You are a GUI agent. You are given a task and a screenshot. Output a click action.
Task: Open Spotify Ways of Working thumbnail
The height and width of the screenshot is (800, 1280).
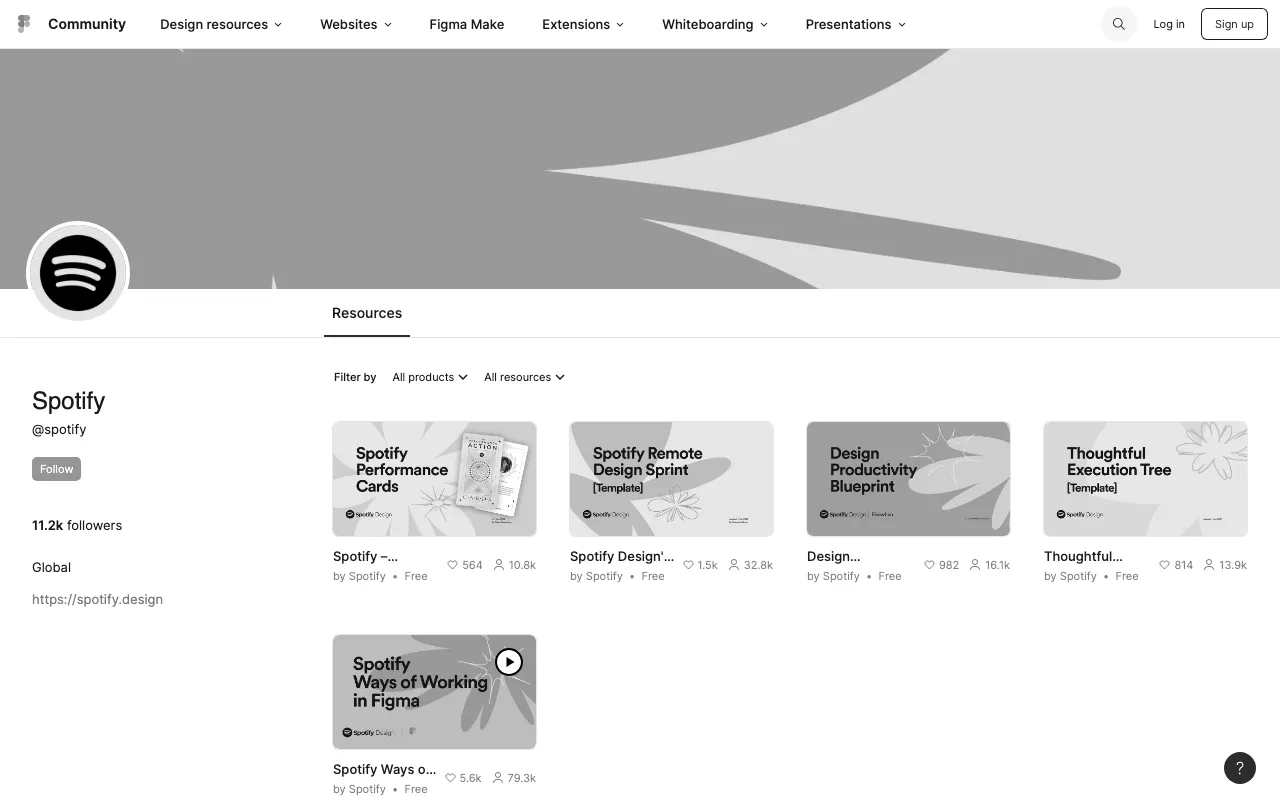click(434, 692)
